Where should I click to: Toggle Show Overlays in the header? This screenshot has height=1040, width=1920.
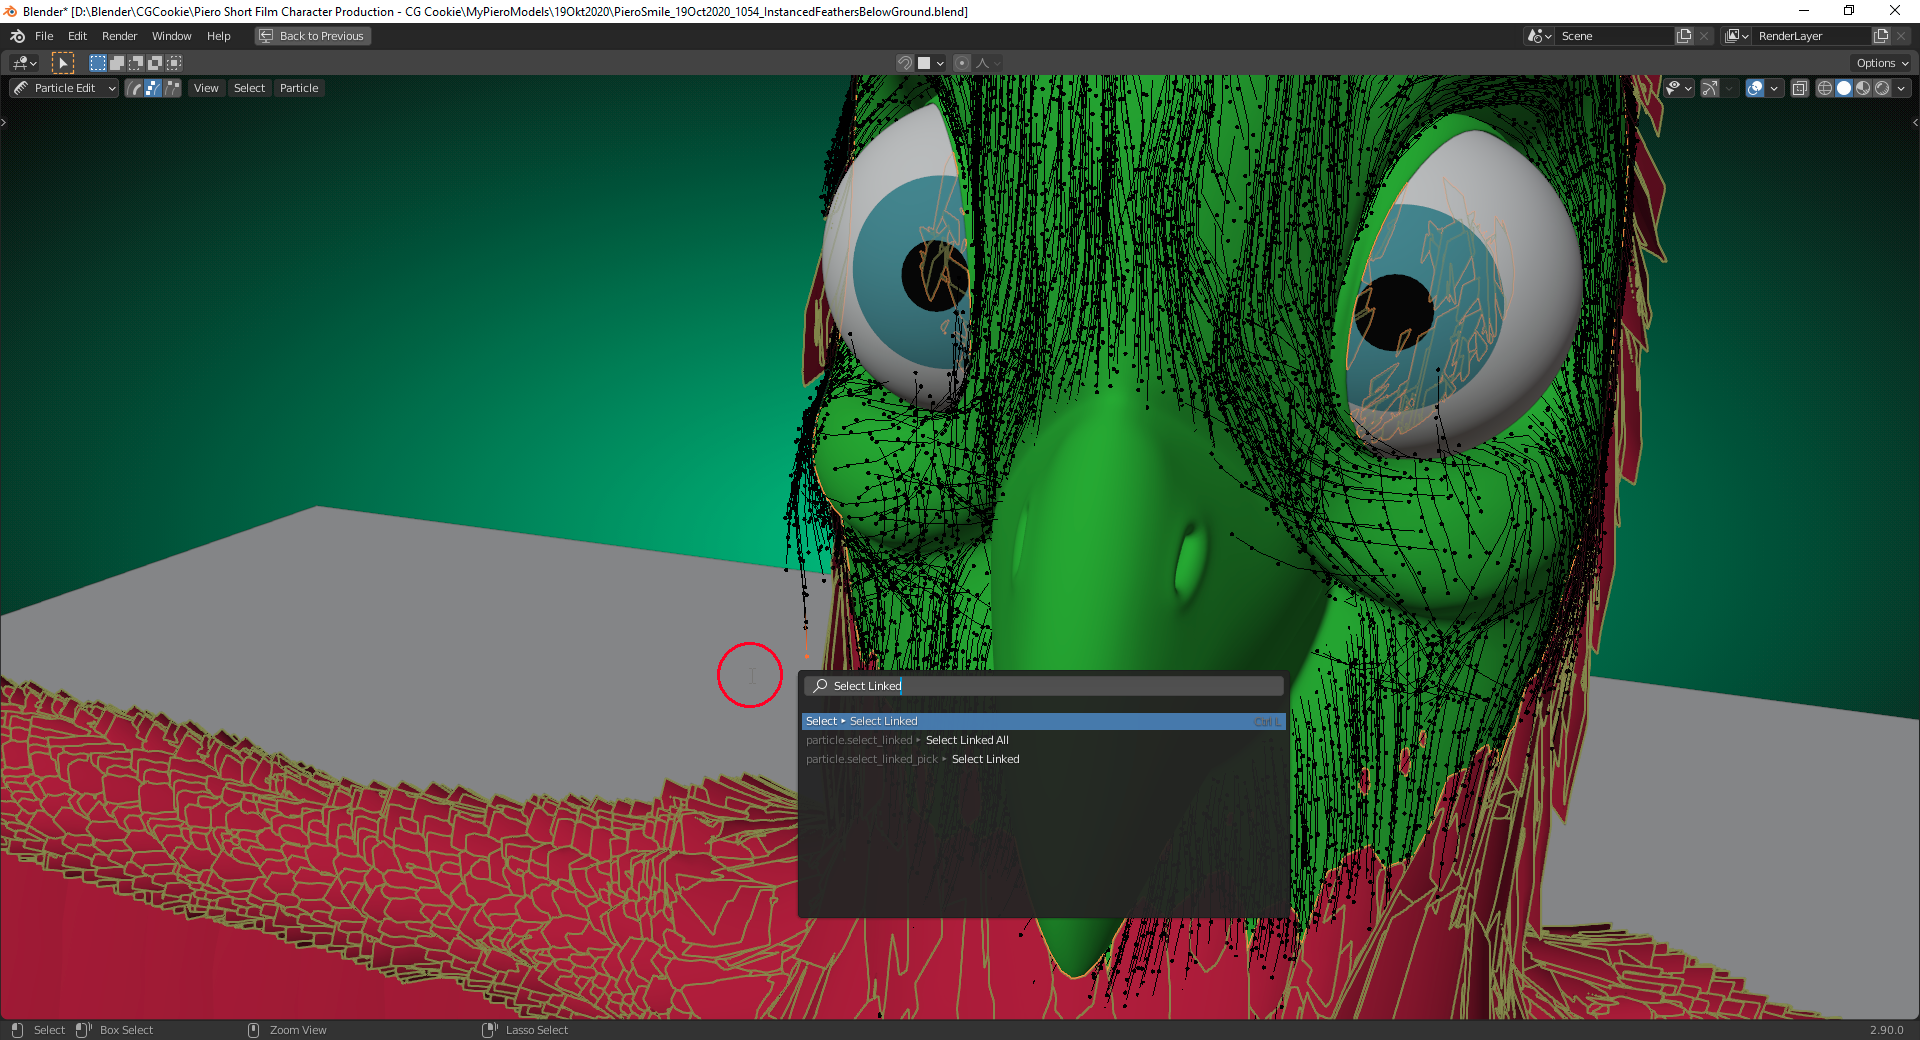[x=1755, y=88]
